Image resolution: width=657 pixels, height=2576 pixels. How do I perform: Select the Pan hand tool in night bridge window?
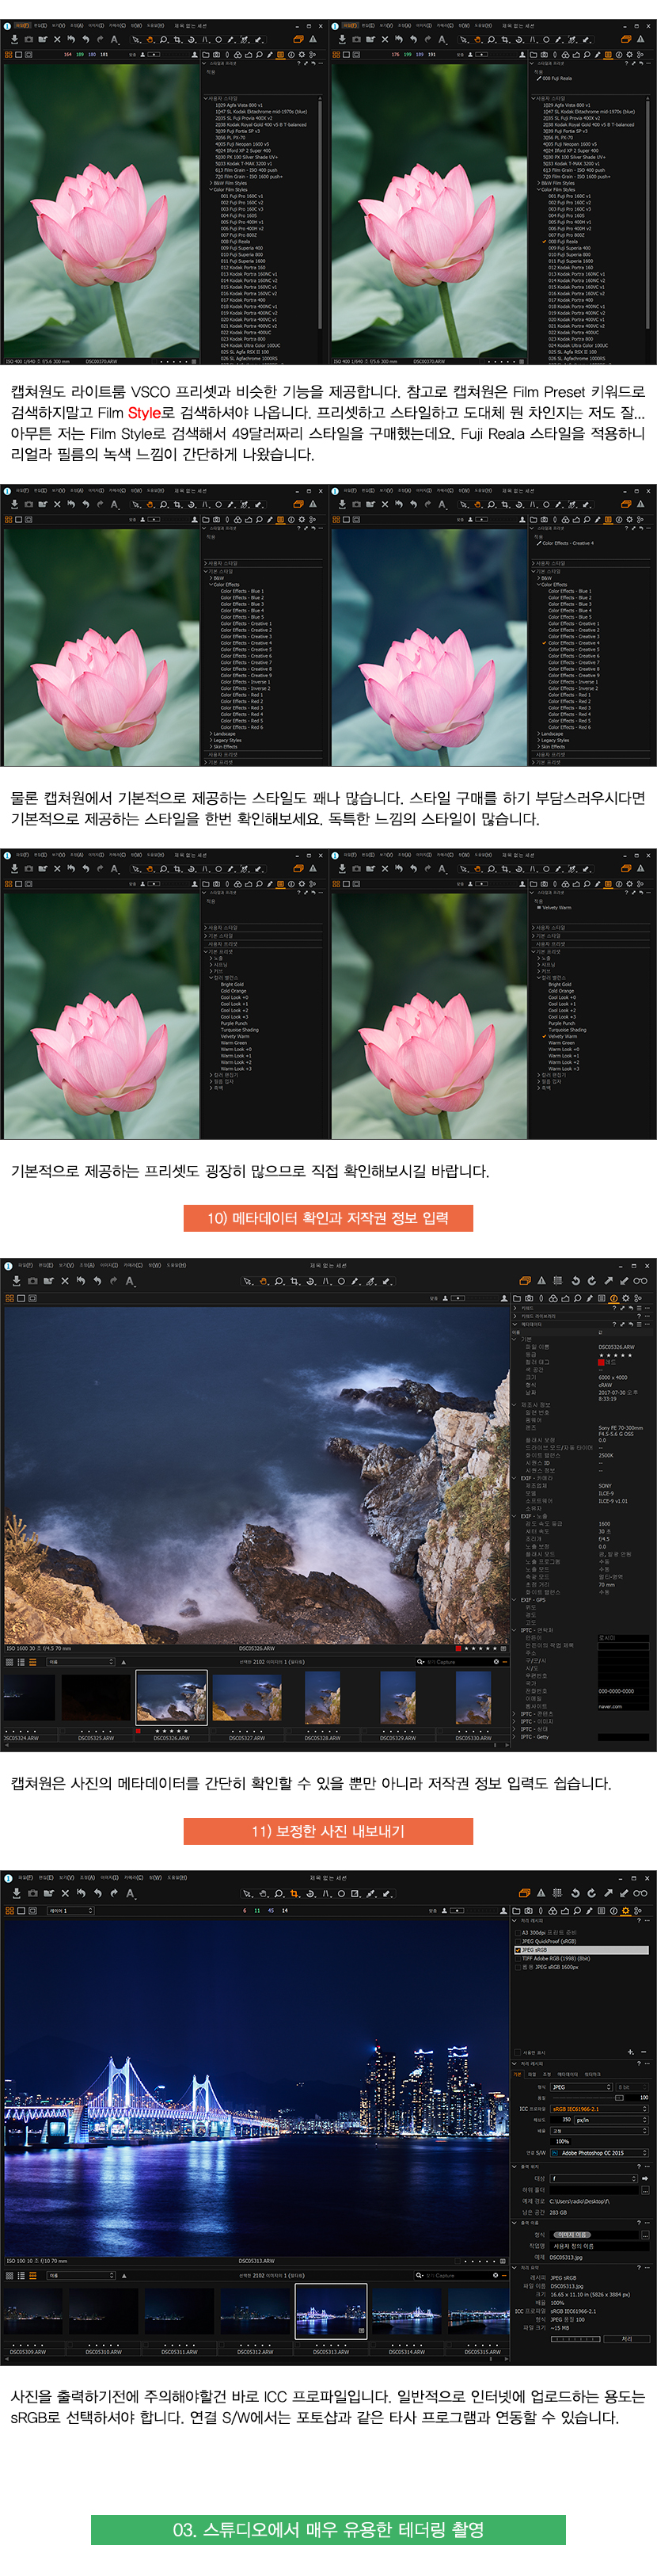(262, 1893)
